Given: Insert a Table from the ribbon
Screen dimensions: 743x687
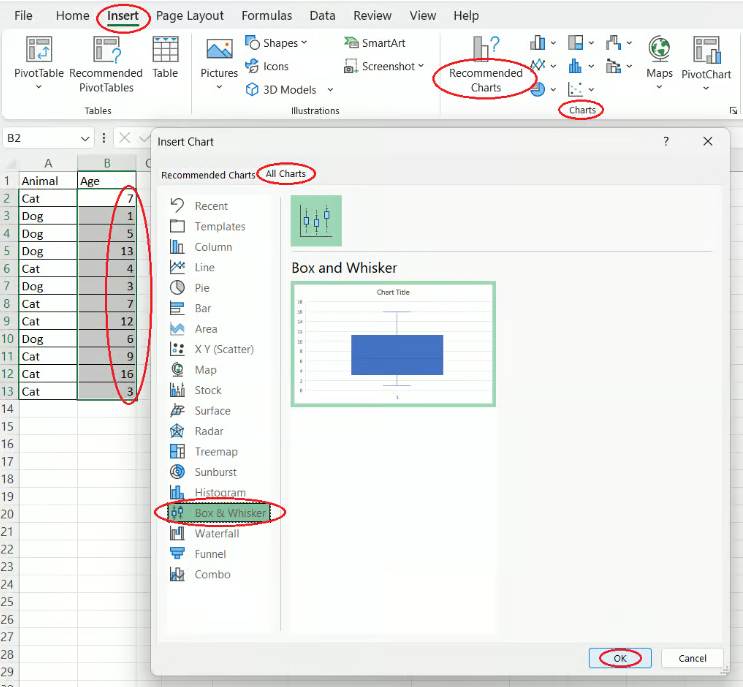Looking at the screenshot, I should pyautogui.click(x=165, y=52).
